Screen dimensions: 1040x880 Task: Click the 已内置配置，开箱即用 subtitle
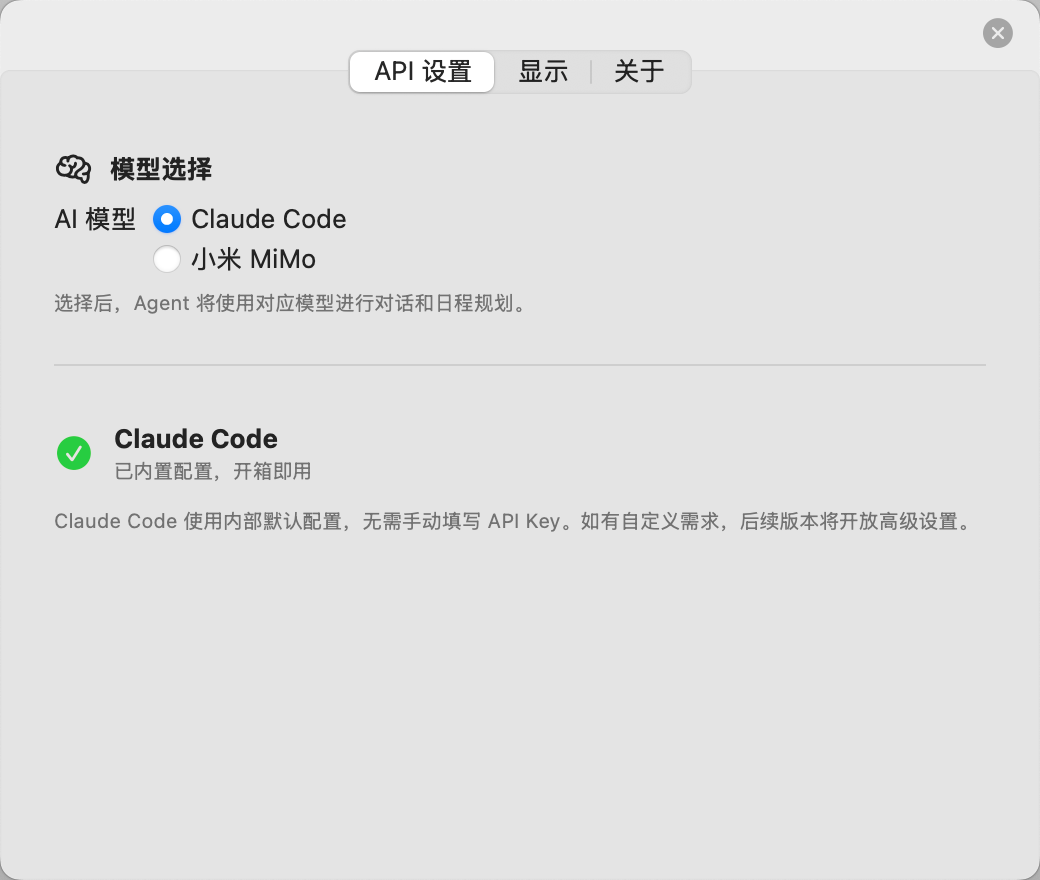213,471
